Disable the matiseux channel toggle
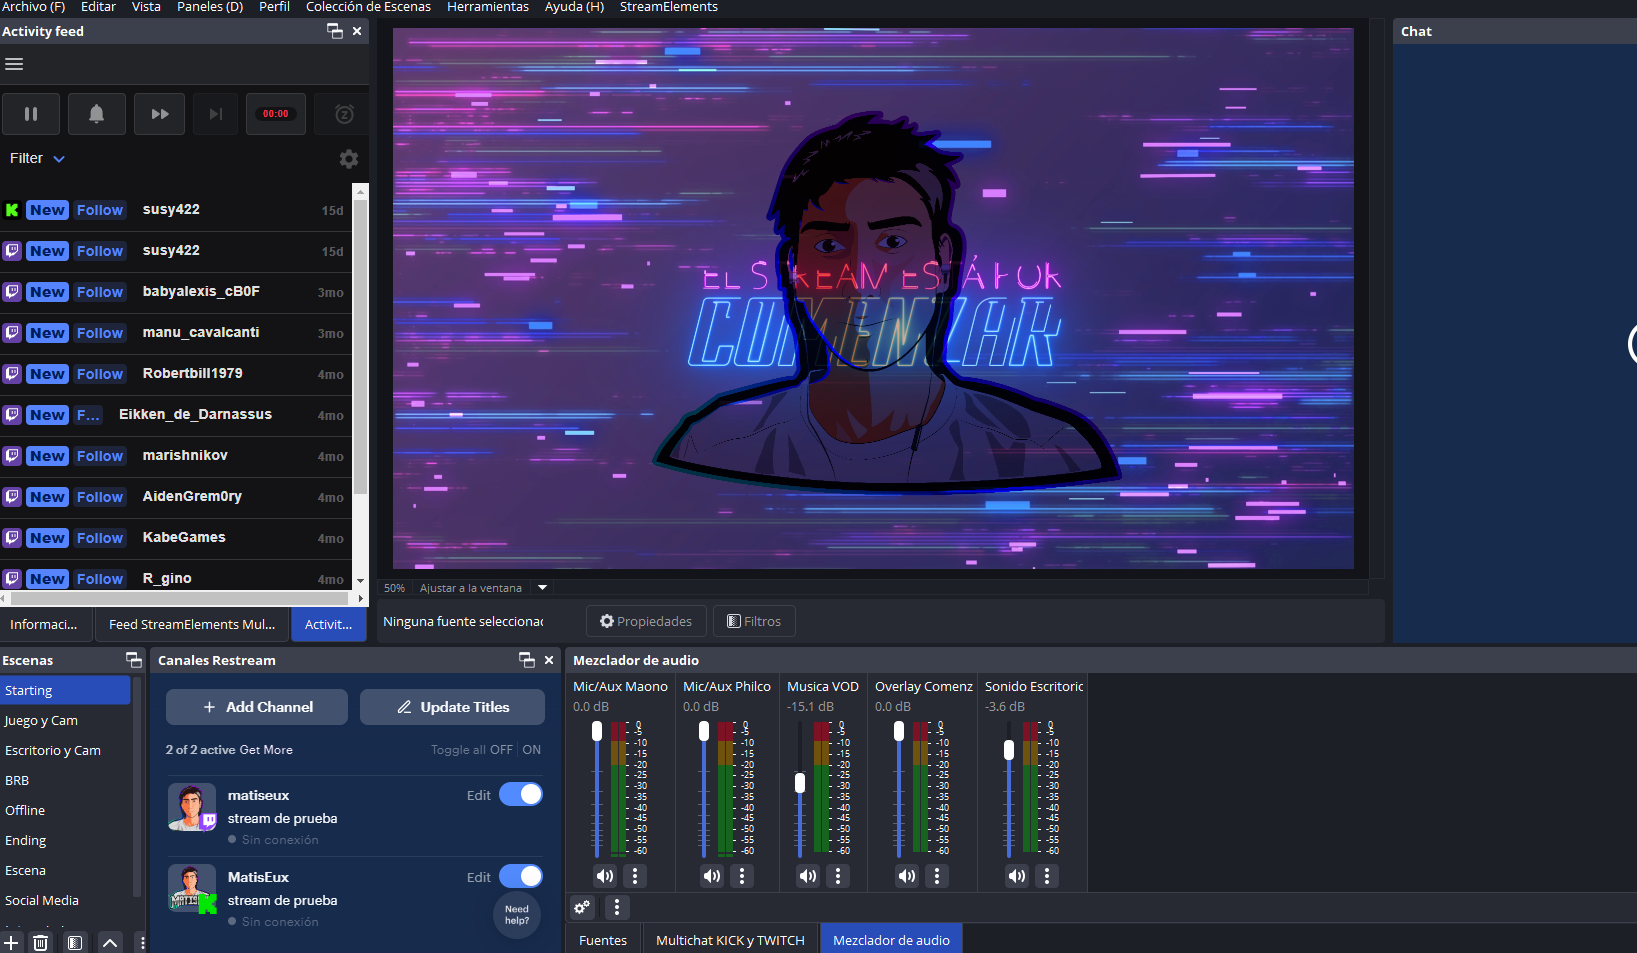 (520, 795)
